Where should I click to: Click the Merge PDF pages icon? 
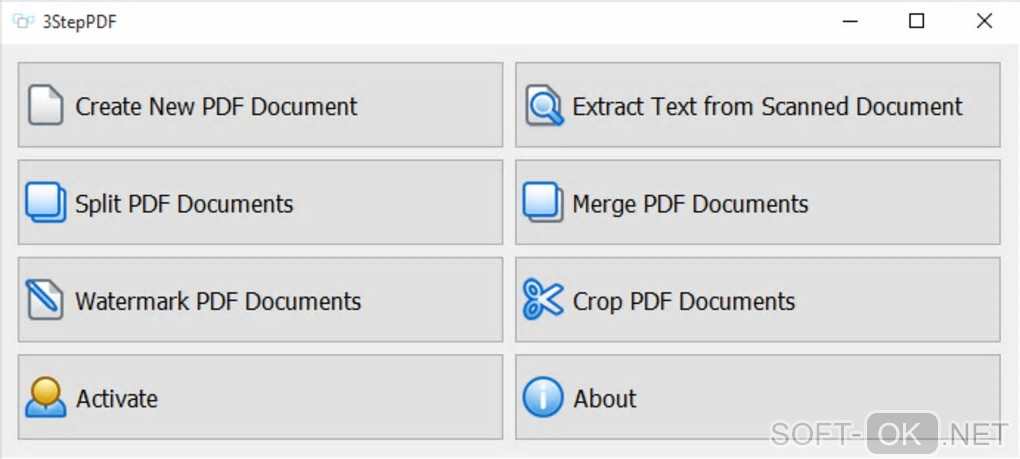pos(543,203)
